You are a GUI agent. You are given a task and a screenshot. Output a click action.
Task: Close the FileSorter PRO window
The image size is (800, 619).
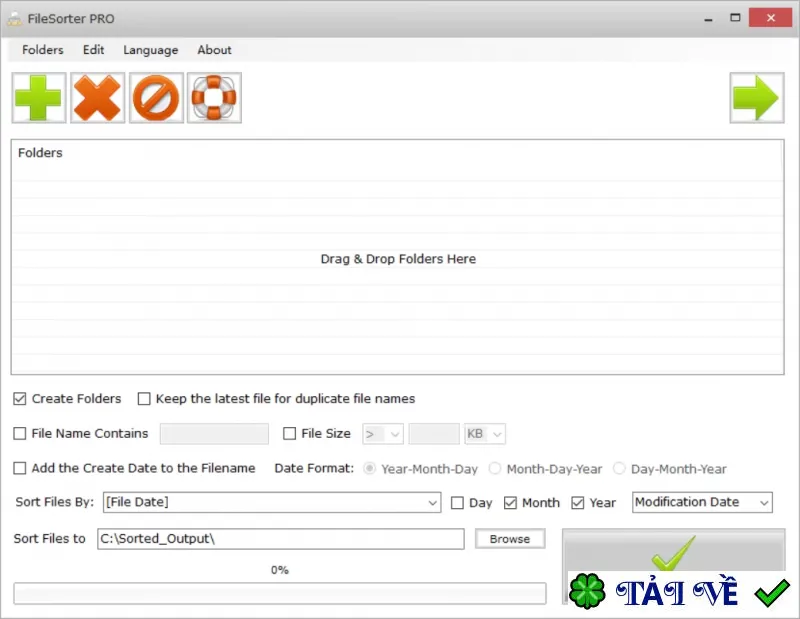pyautogui.click(x=770, y=18)
